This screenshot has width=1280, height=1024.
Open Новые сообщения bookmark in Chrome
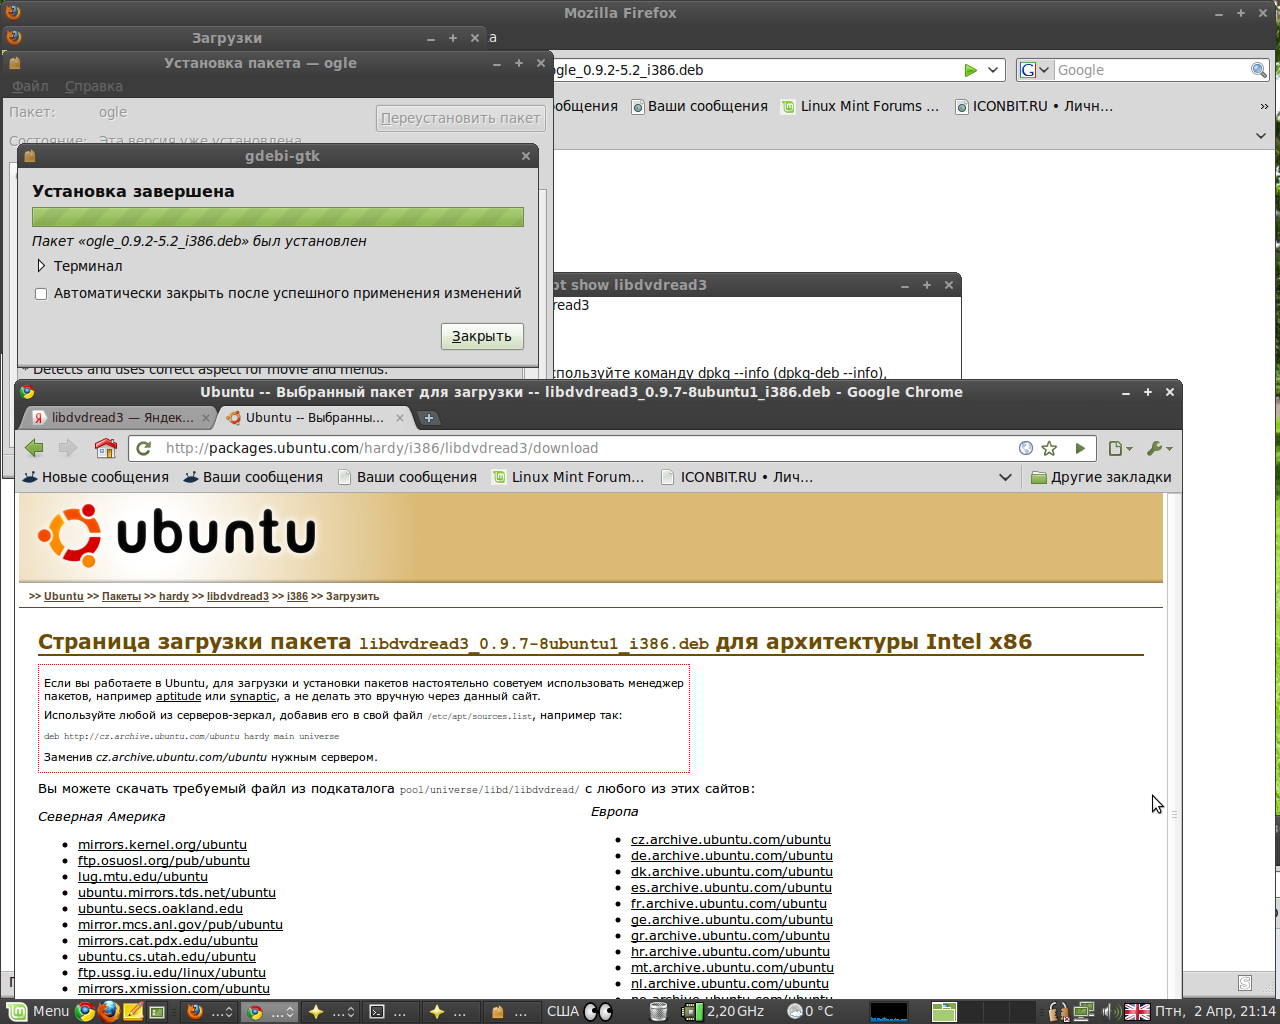pyautogui.click(x=96, y=477)
